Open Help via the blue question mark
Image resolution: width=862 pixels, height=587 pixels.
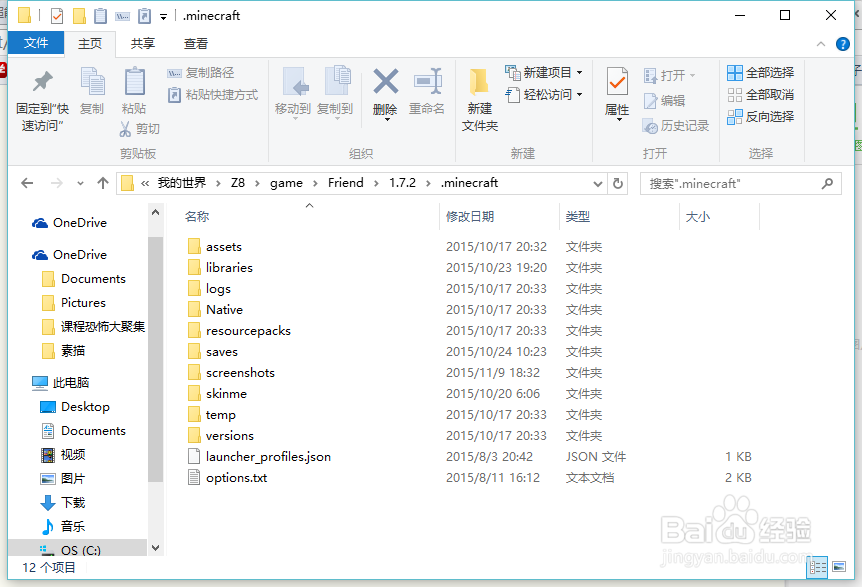click(843, 44)
